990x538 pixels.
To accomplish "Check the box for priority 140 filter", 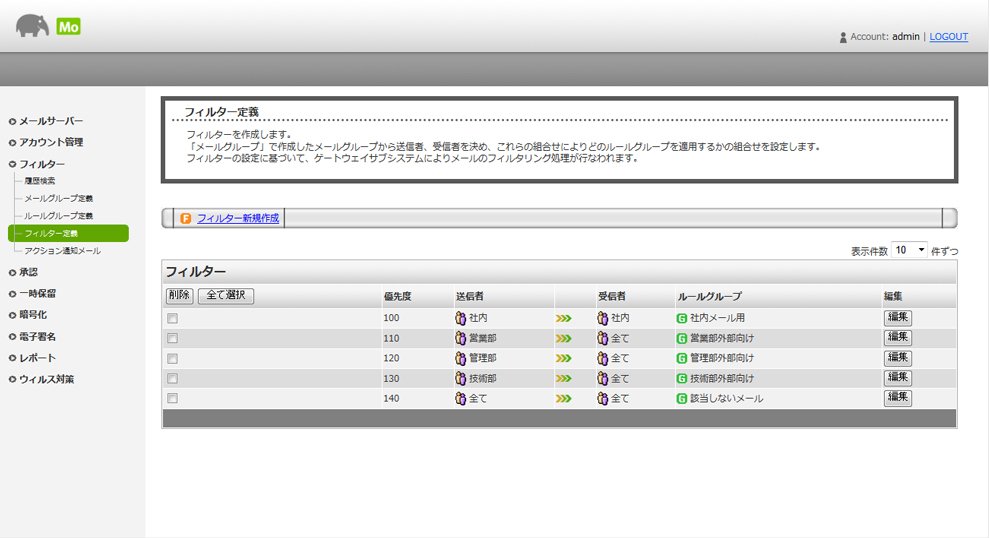I will tap(172, 398).
